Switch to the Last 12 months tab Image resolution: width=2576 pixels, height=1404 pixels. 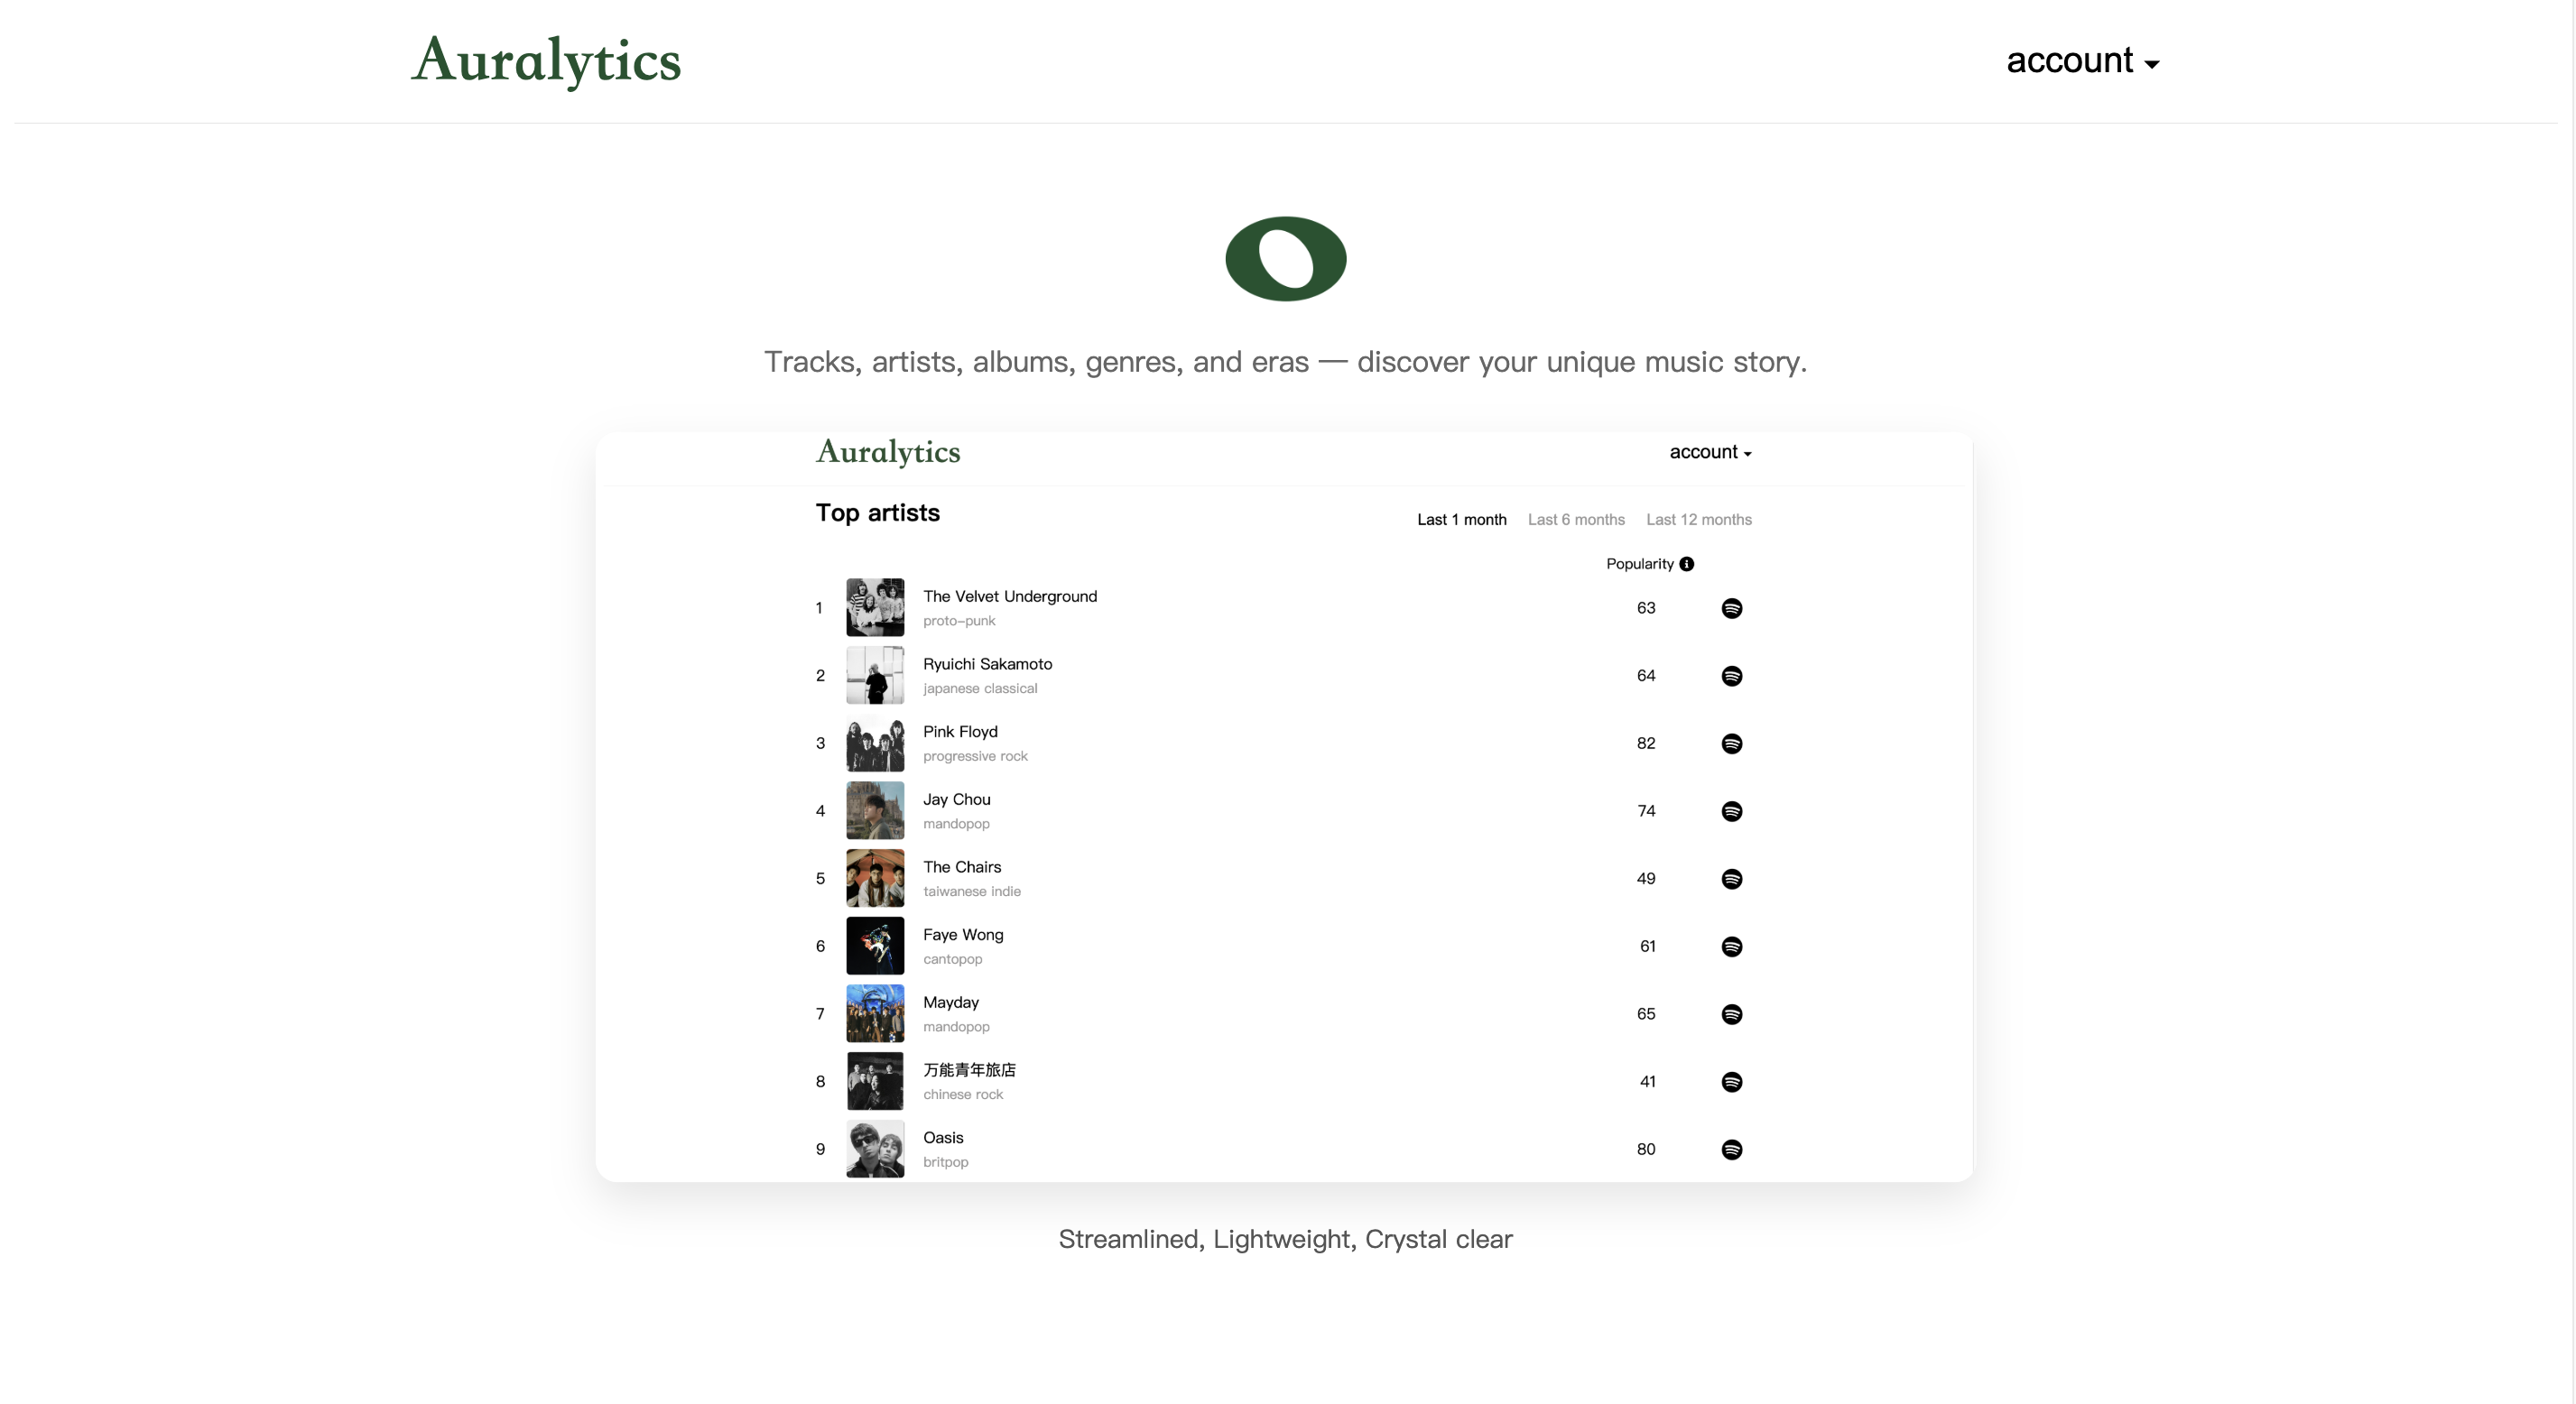1698,519
